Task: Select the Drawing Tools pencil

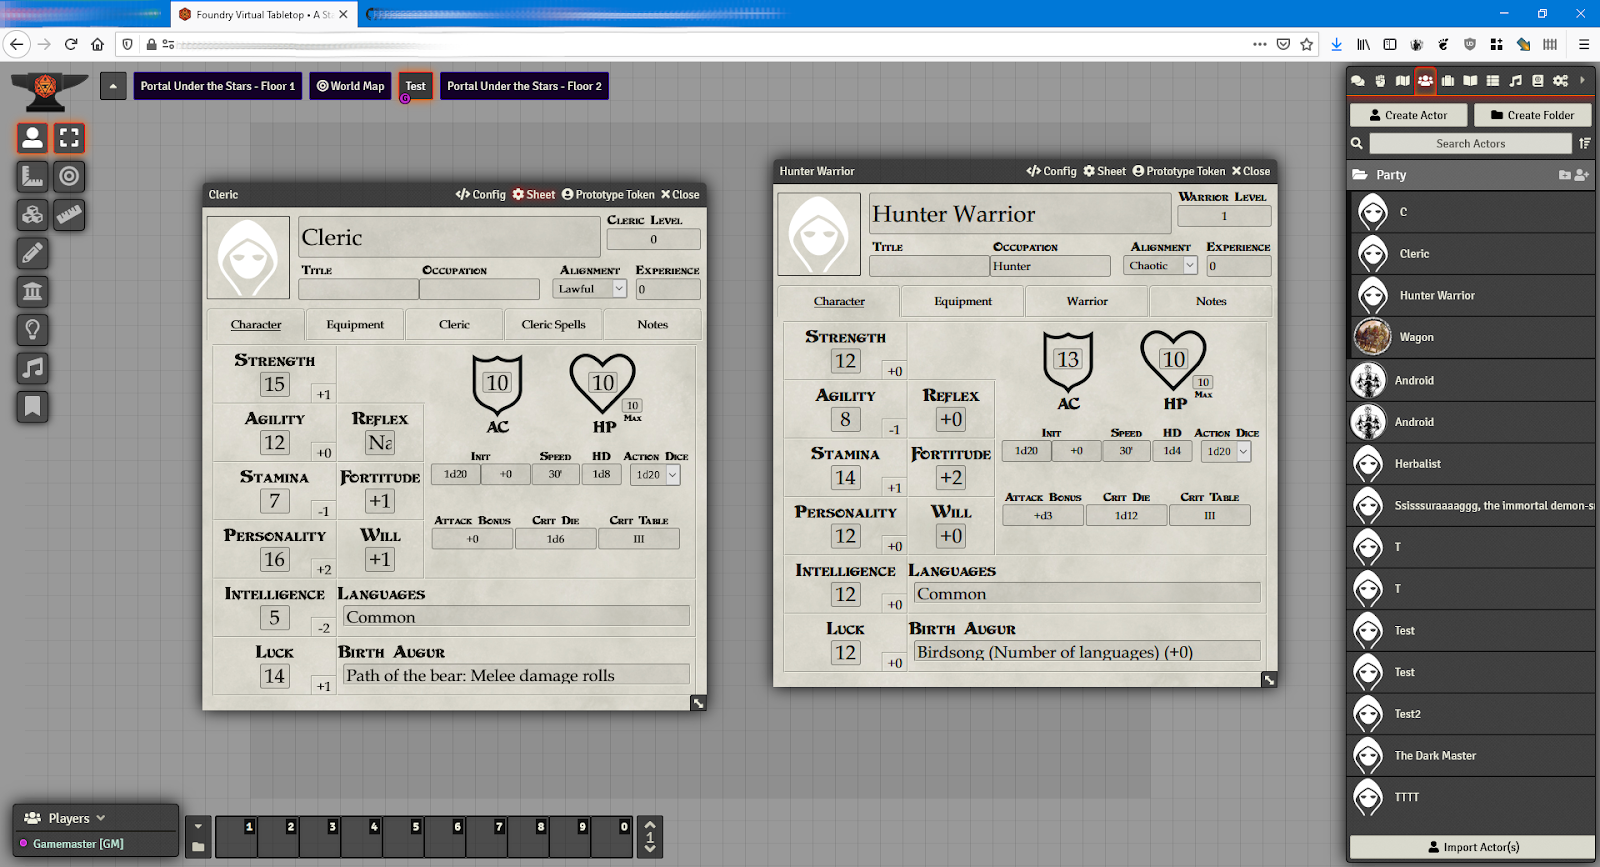Action: coord(32,254)
